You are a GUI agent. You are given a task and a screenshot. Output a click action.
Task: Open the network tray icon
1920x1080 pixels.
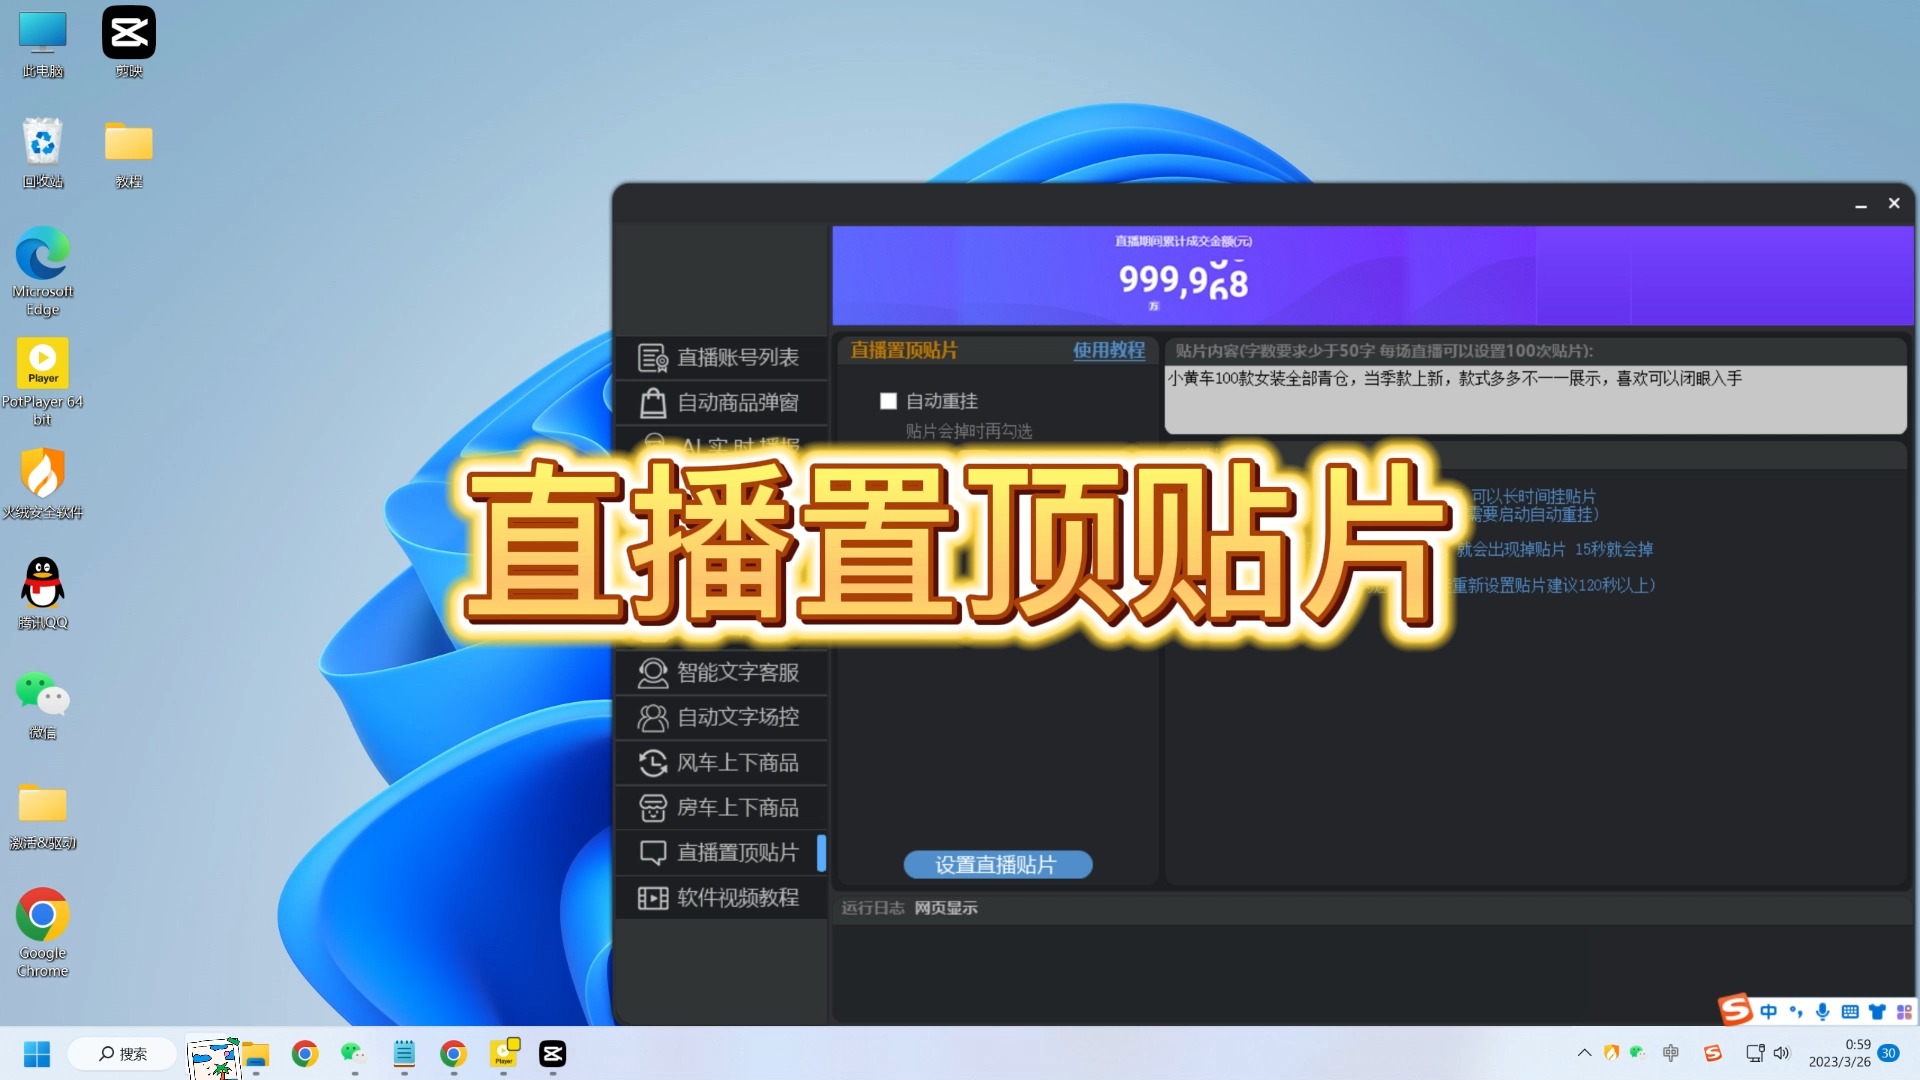click(x=1755, y=1053)
